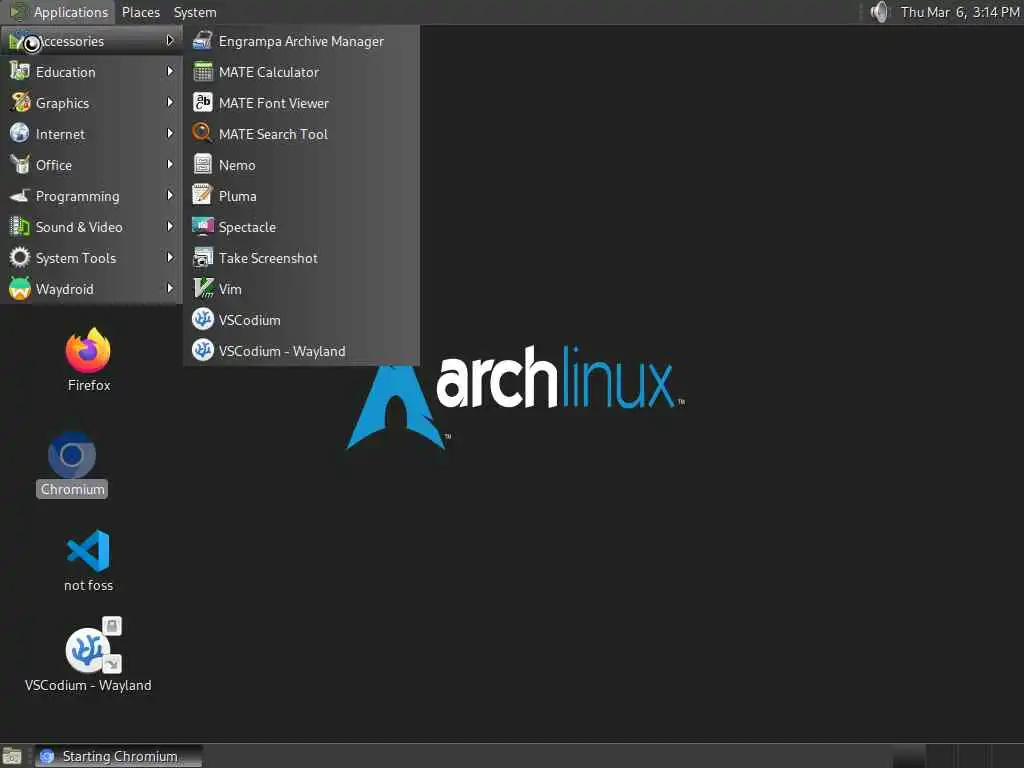Click the 'VSCodium - Wayland' desktop label
The image size is (1024, 768).
click(88, 685)
